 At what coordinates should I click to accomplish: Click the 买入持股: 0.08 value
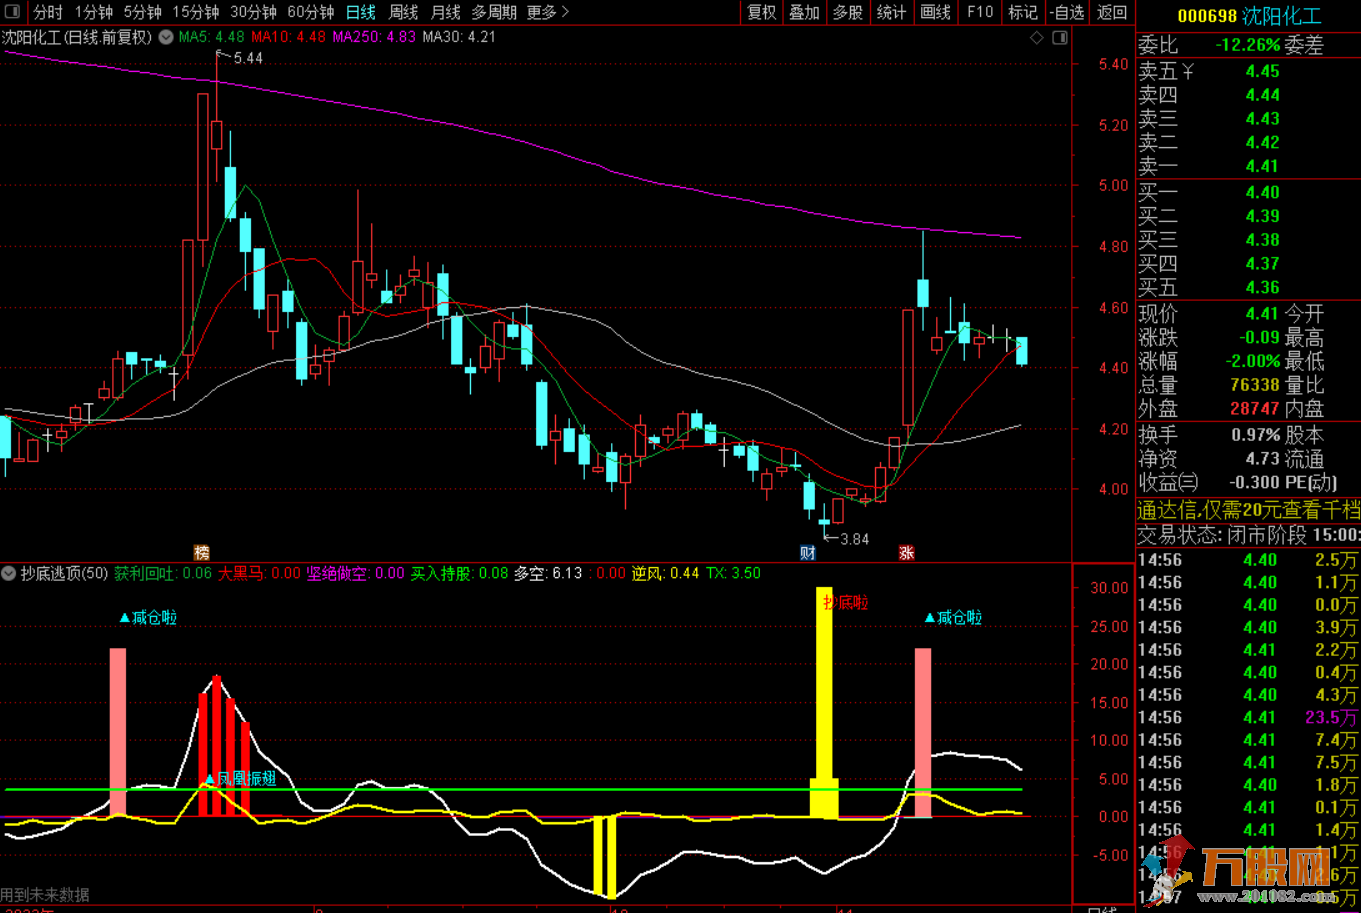(x=459, y=574)
